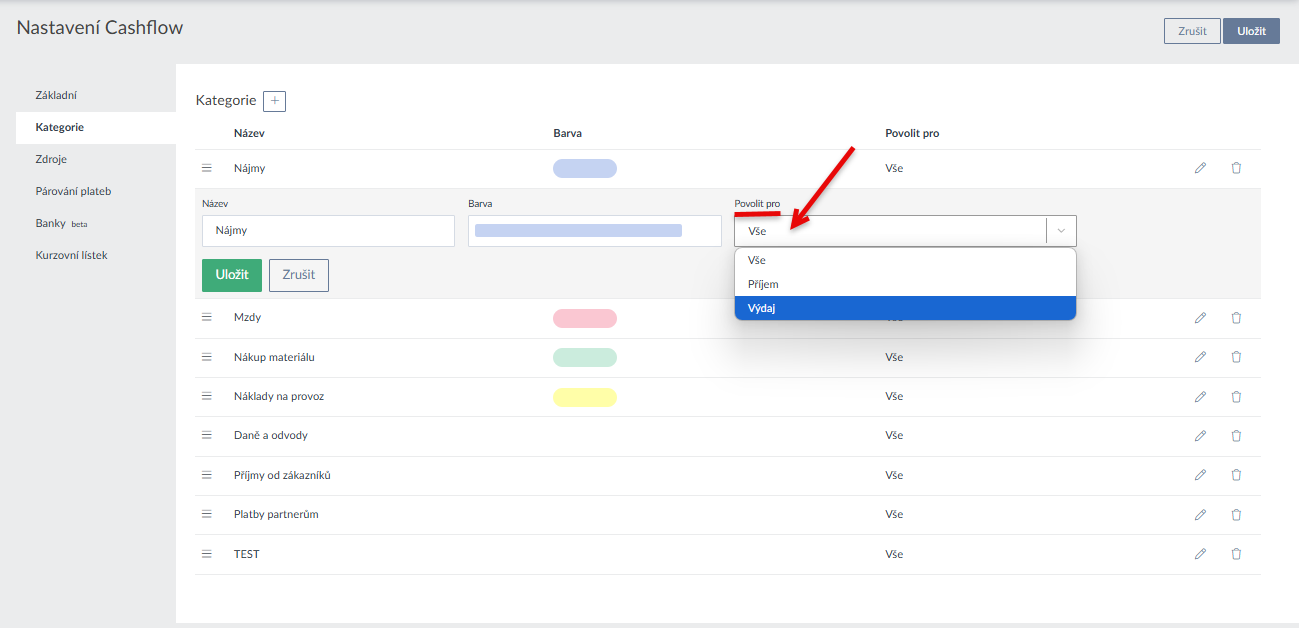Select Výdaj option in dropdown
Screen dimensions: 1299x628
(x=904, y=308)
